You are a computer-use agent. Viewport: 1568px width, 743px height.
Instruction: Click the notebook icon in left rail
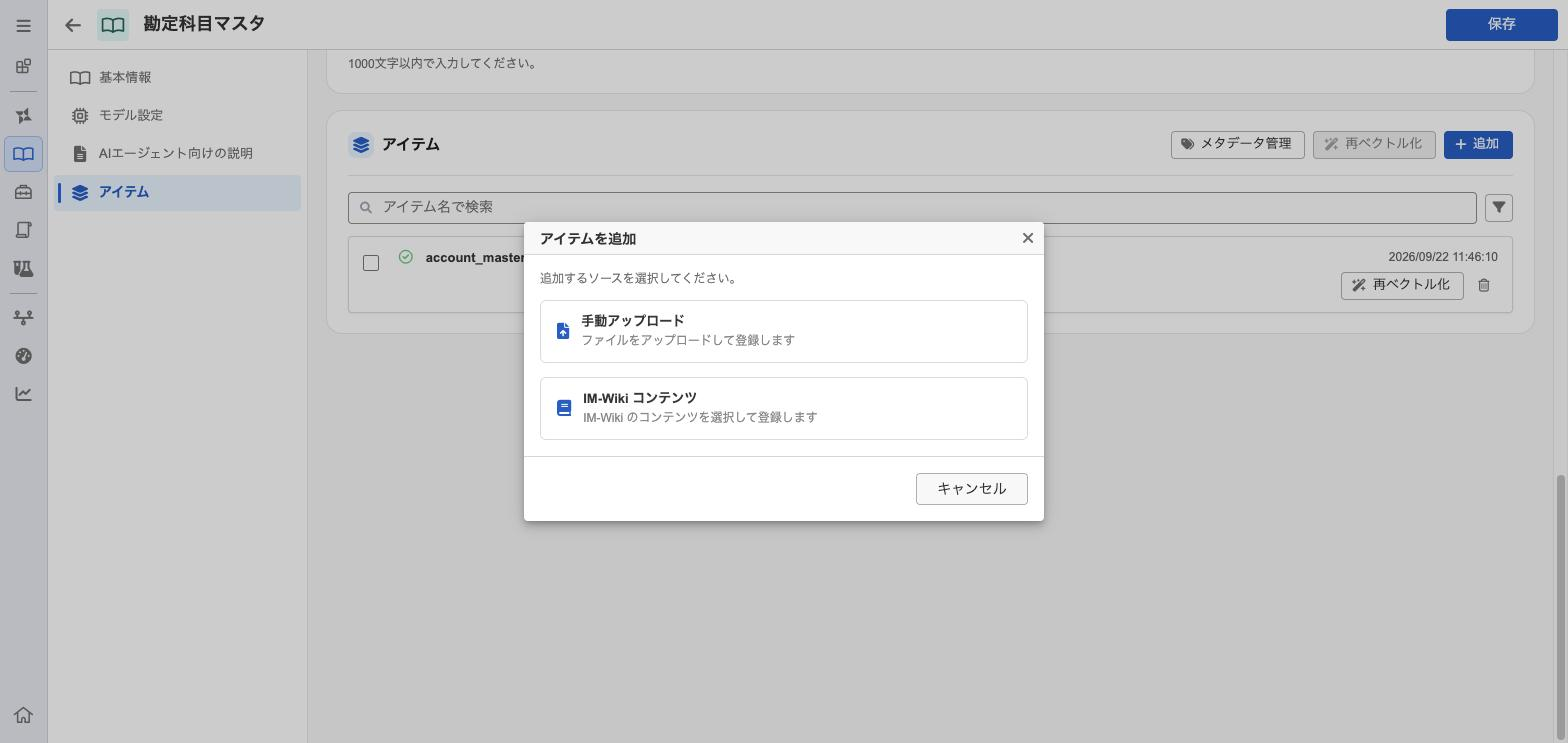click(x=23, y=230)
